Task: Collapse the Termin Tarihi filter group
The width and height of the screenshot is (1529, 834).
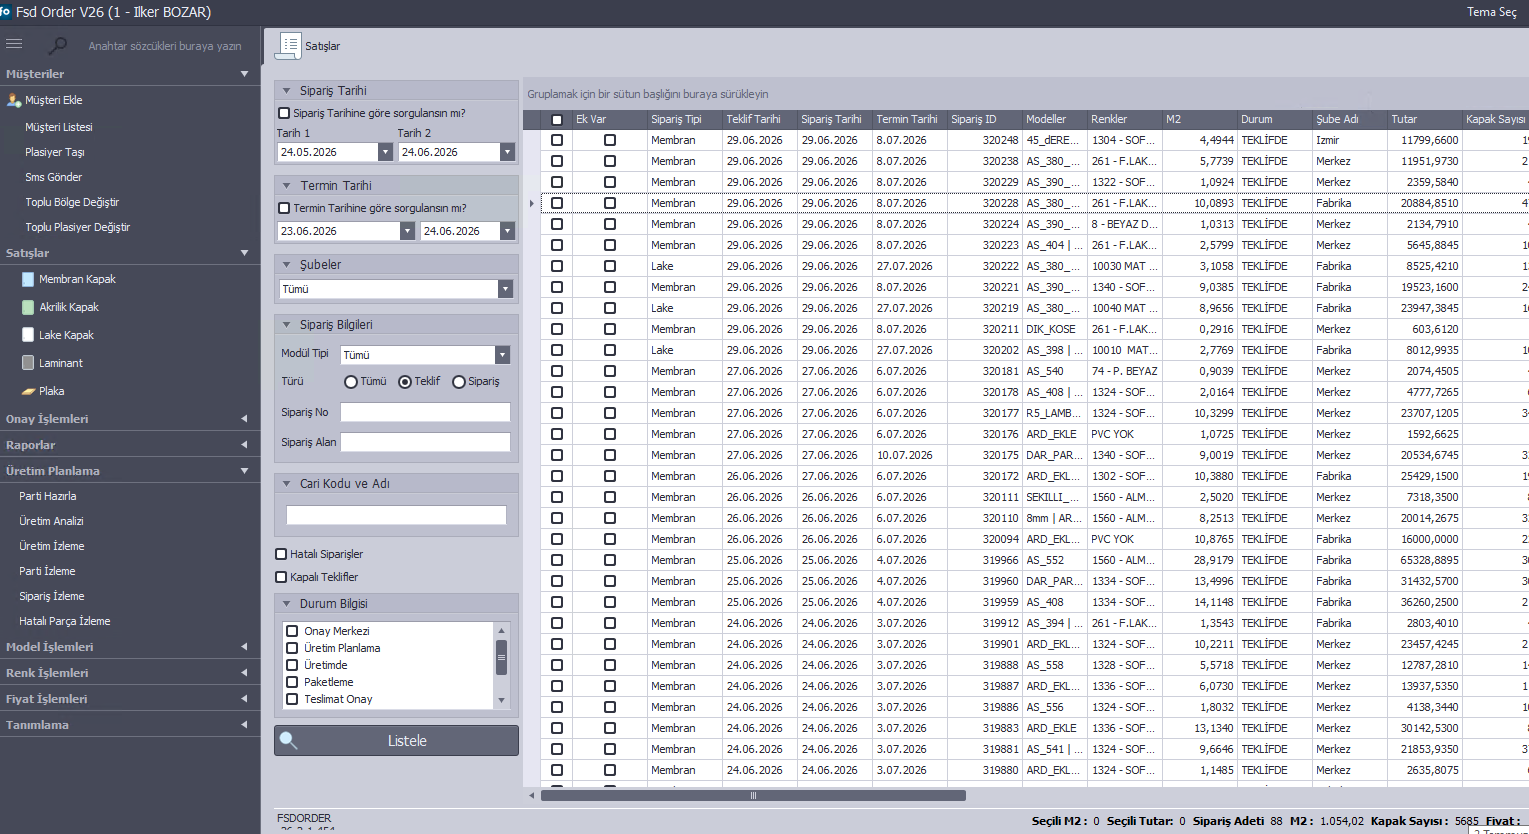Action: pyautogui.click(x=286, y=186)
